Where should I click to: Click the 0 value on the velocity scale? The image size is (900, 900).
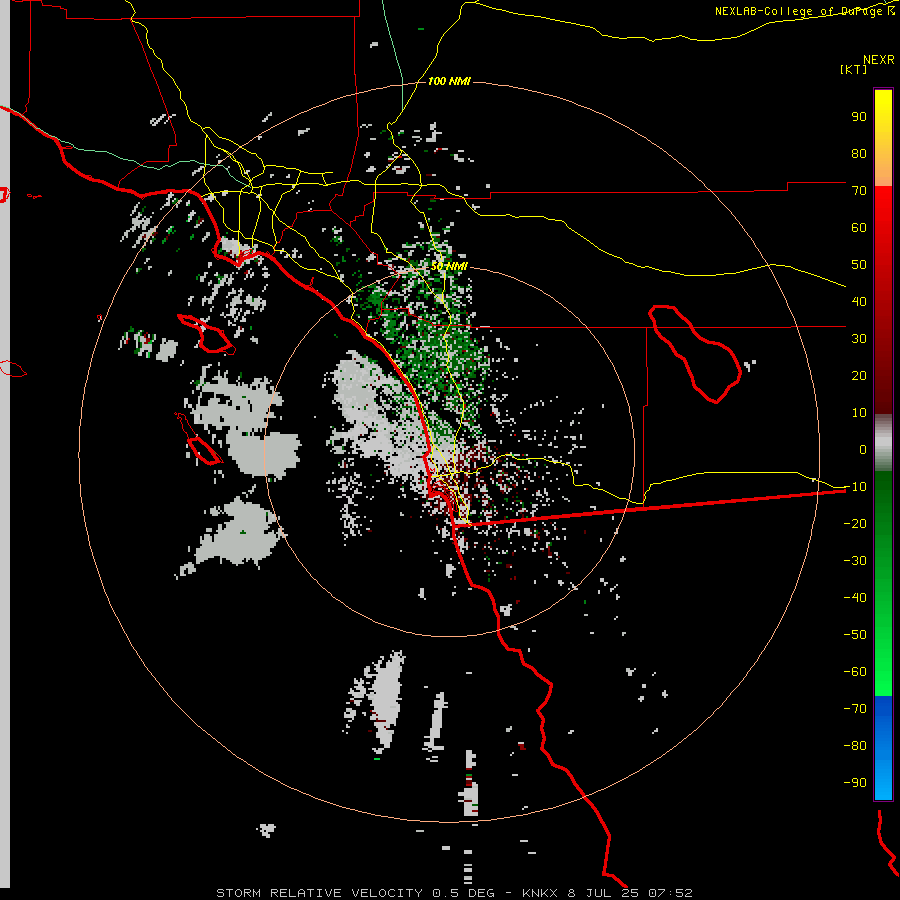click(863, 449)
